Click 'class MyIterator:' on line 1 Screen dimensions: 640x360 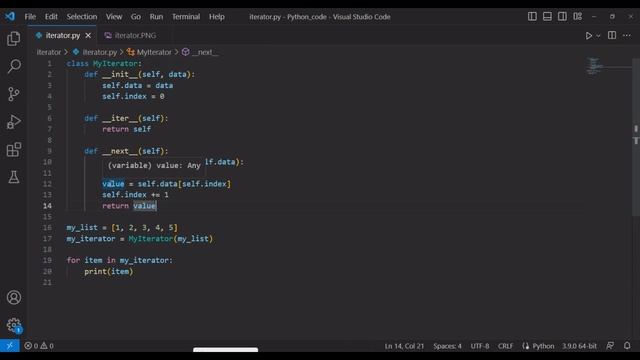point(104,64)
